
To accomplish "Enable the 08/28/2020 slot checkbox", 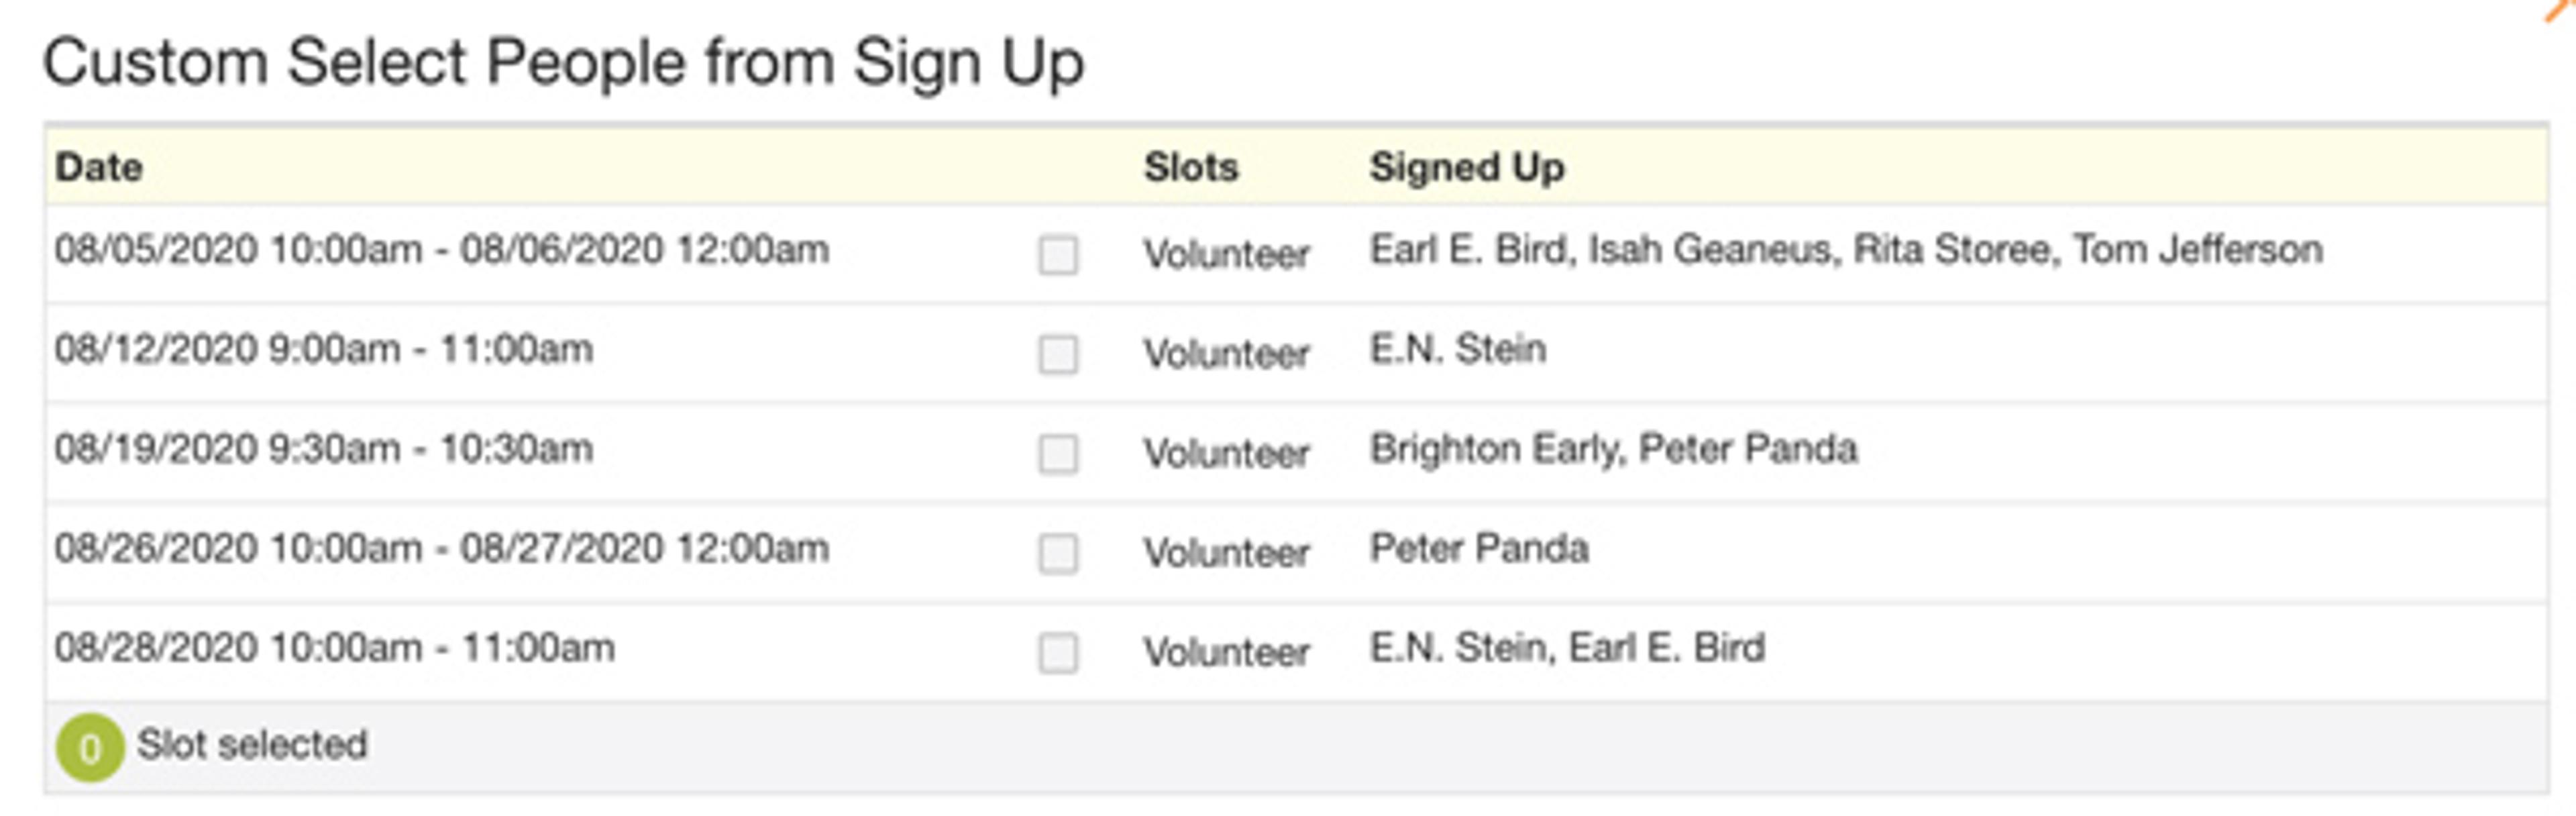I will click(1058, 653).
